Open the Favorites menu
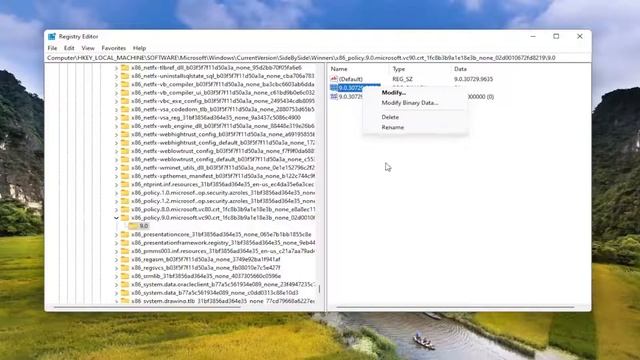Screen dimensions: 640x360 click(113, 48)
